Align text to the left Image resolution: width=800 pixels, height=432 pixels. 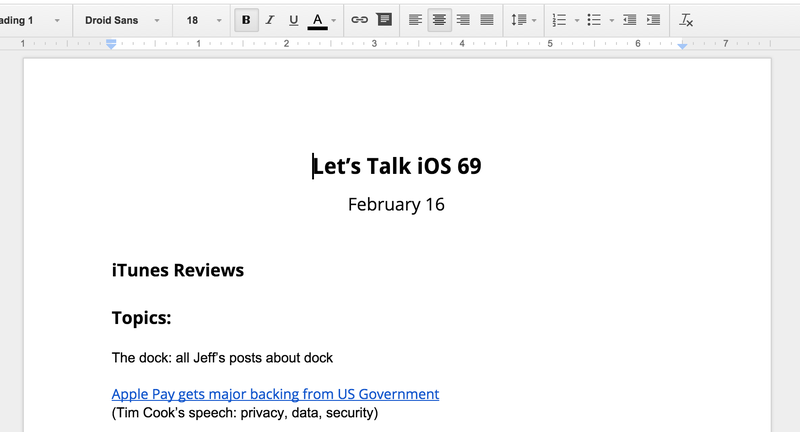[415, 20]
